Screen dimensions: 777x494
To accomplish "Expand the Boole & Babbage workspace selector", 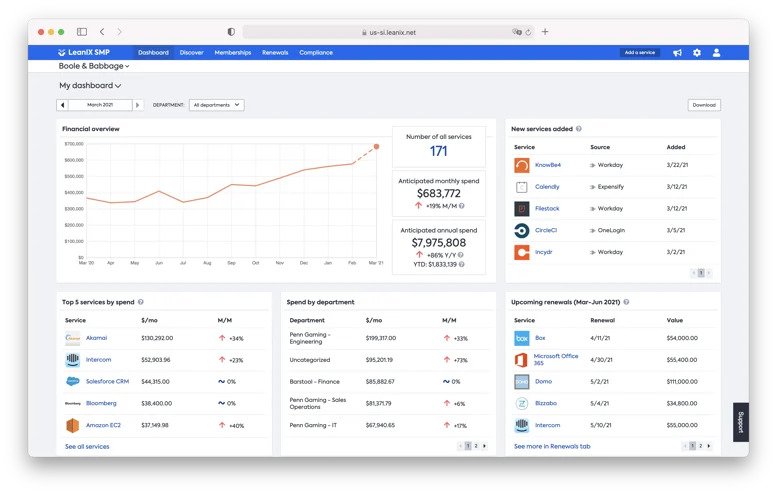I will (94, 66).
